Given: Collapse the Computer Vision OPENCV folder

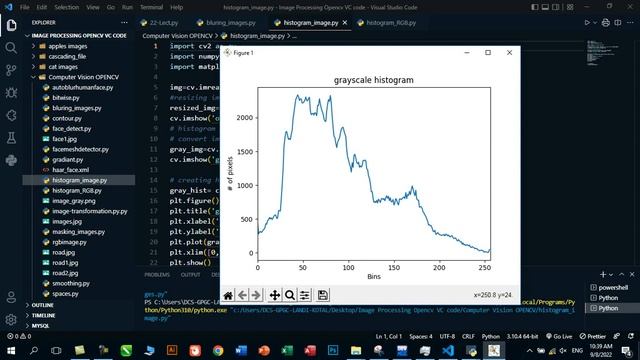Looking at the screenshot, I should coord(83,77).
